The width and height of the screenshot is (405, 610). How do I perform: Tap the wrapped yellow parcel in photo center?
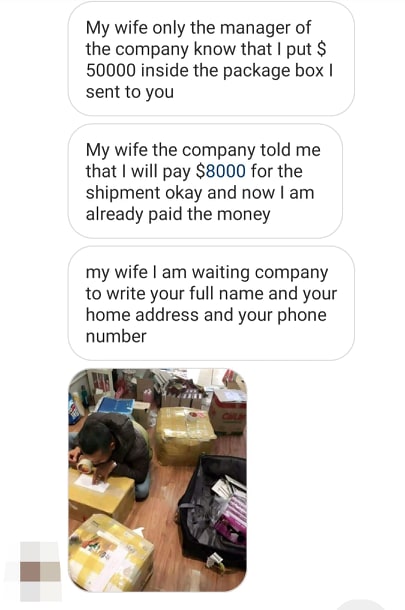click(x=185, y=435)
